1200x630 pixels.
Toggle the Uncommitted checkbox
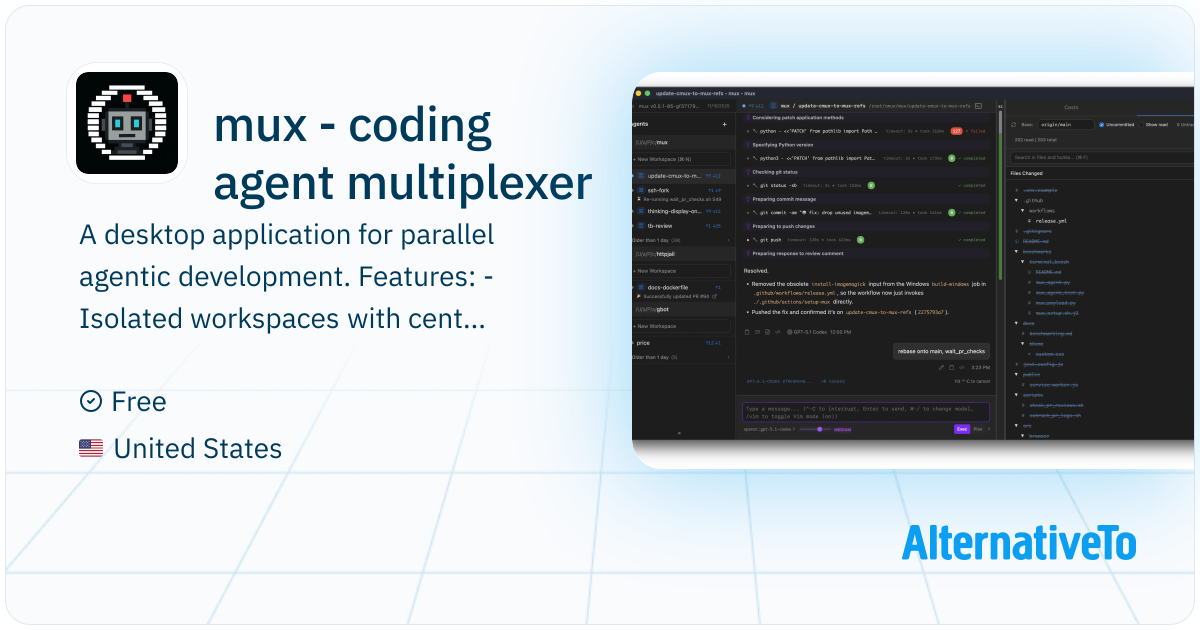1101,125
